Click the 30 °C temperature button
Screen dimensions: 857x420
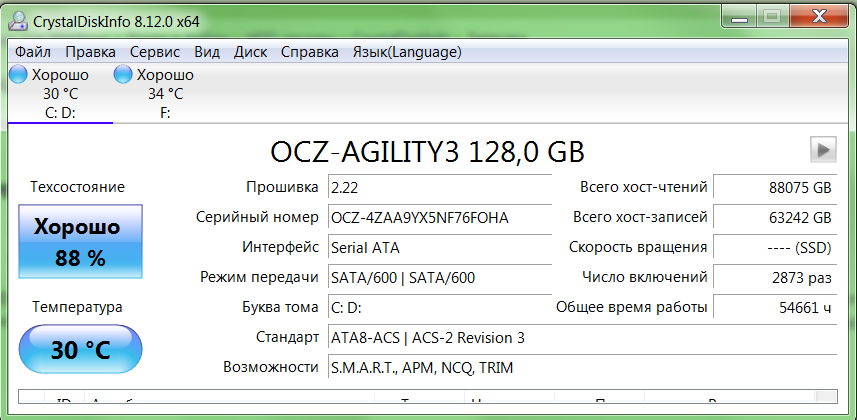[80, 352]
